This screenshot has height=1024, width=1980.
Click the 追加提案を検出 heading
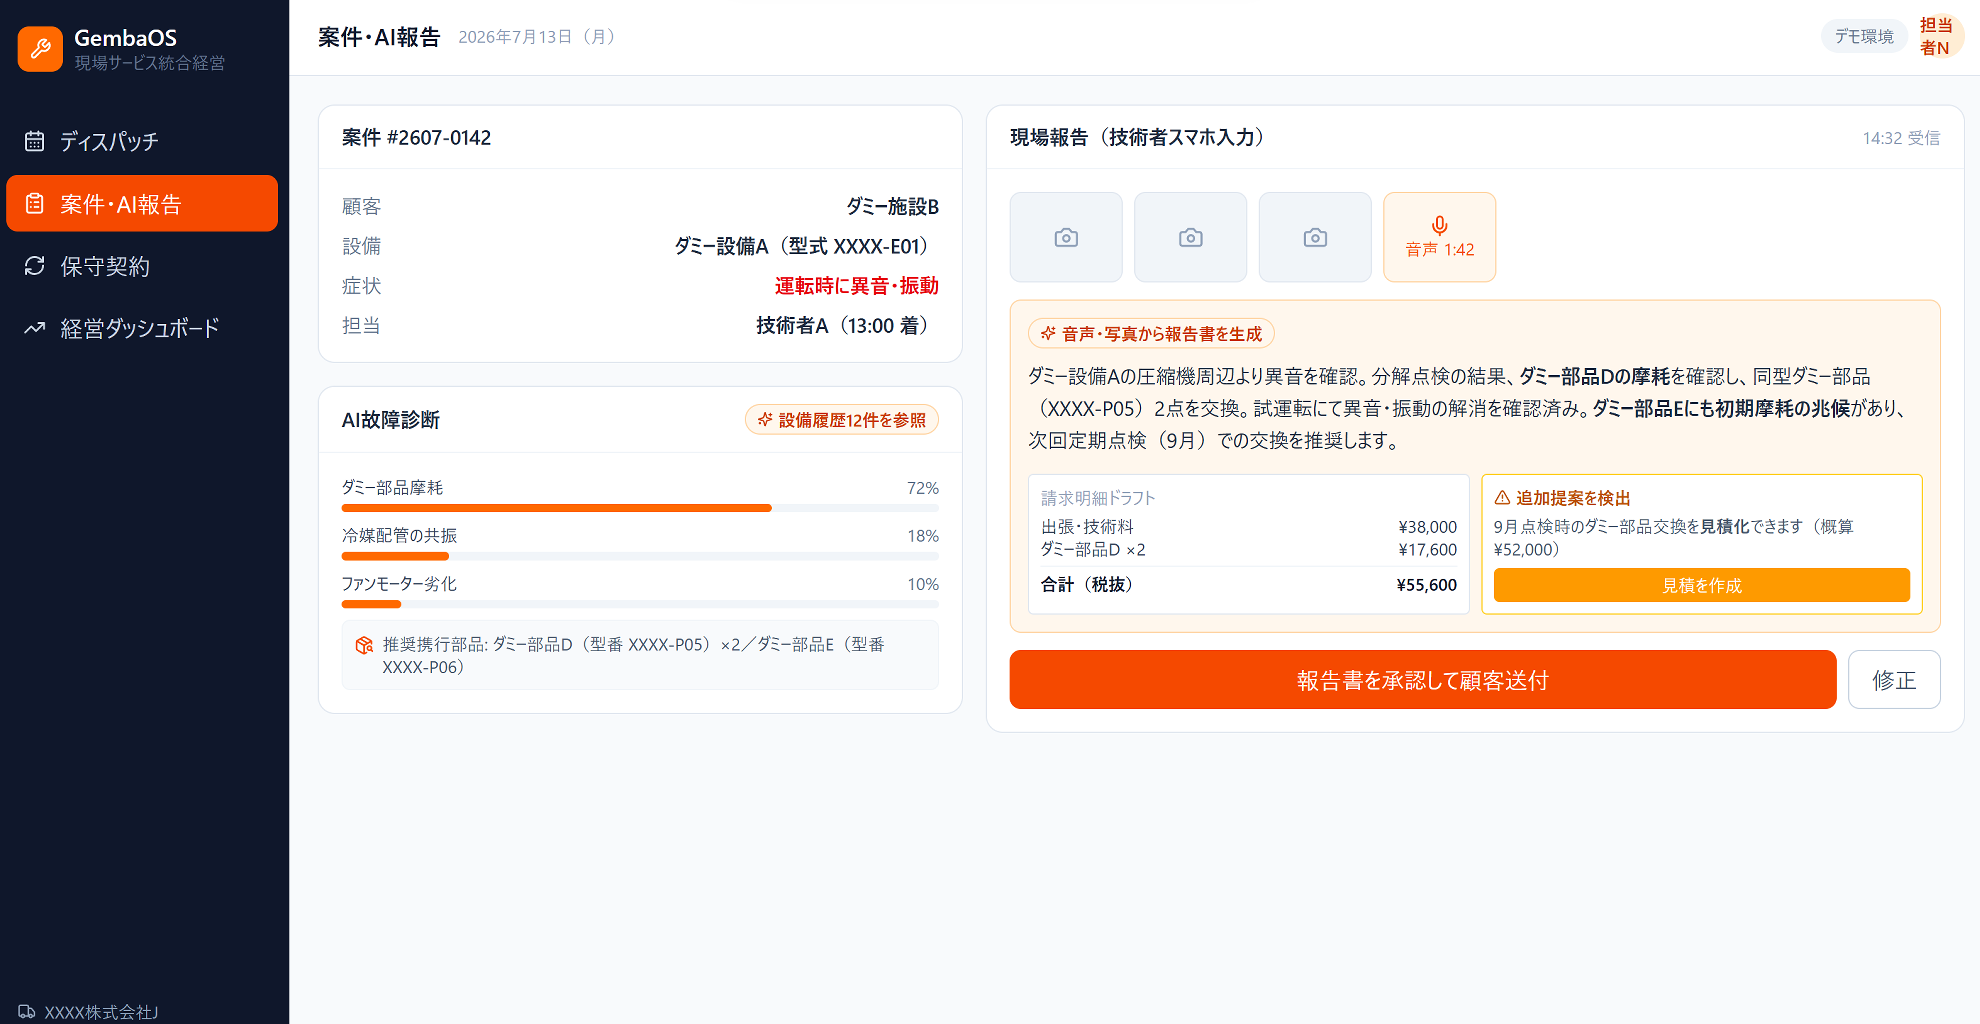[x=1573, y=498]
